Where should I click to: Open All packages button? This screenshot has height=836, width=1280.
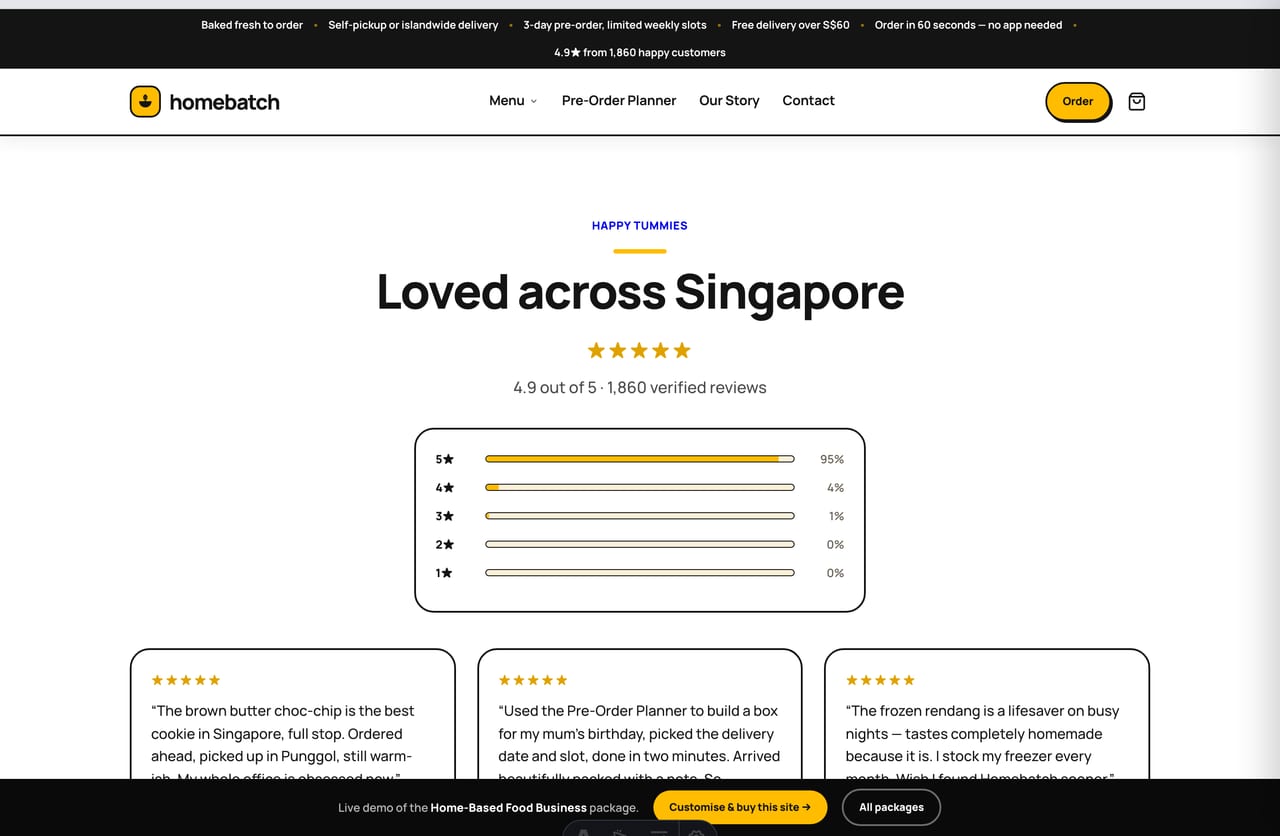(x=891, y=807)
